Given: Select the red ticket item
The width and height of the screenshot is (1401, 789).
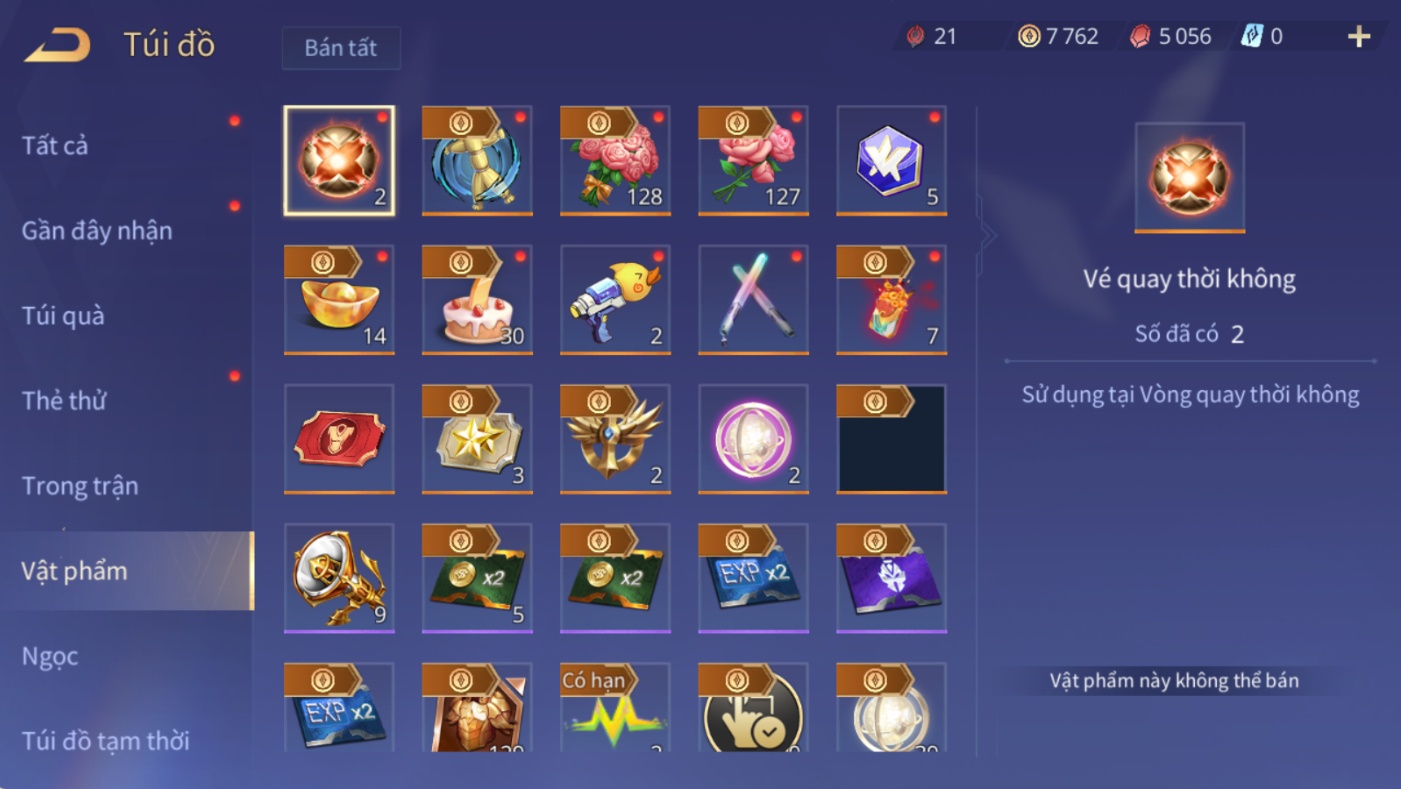Looking at the screenshot, I should pyautogui.click(x=339, y=438).
